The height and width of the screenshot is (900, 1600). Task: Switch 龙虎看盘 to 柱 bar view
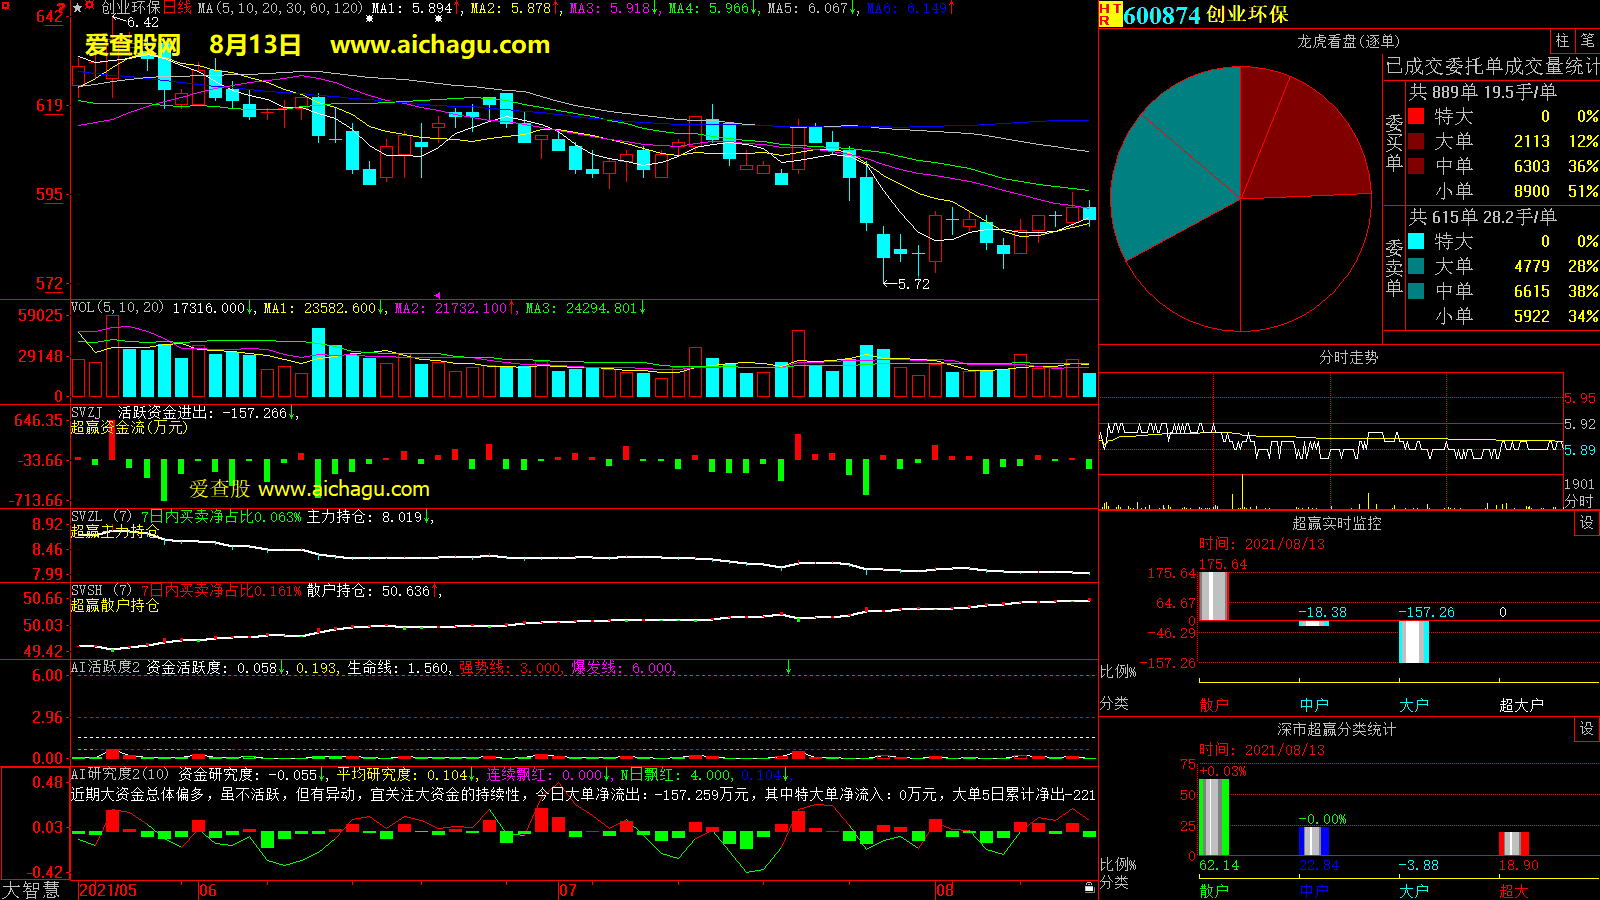[x=1562, y=41]
